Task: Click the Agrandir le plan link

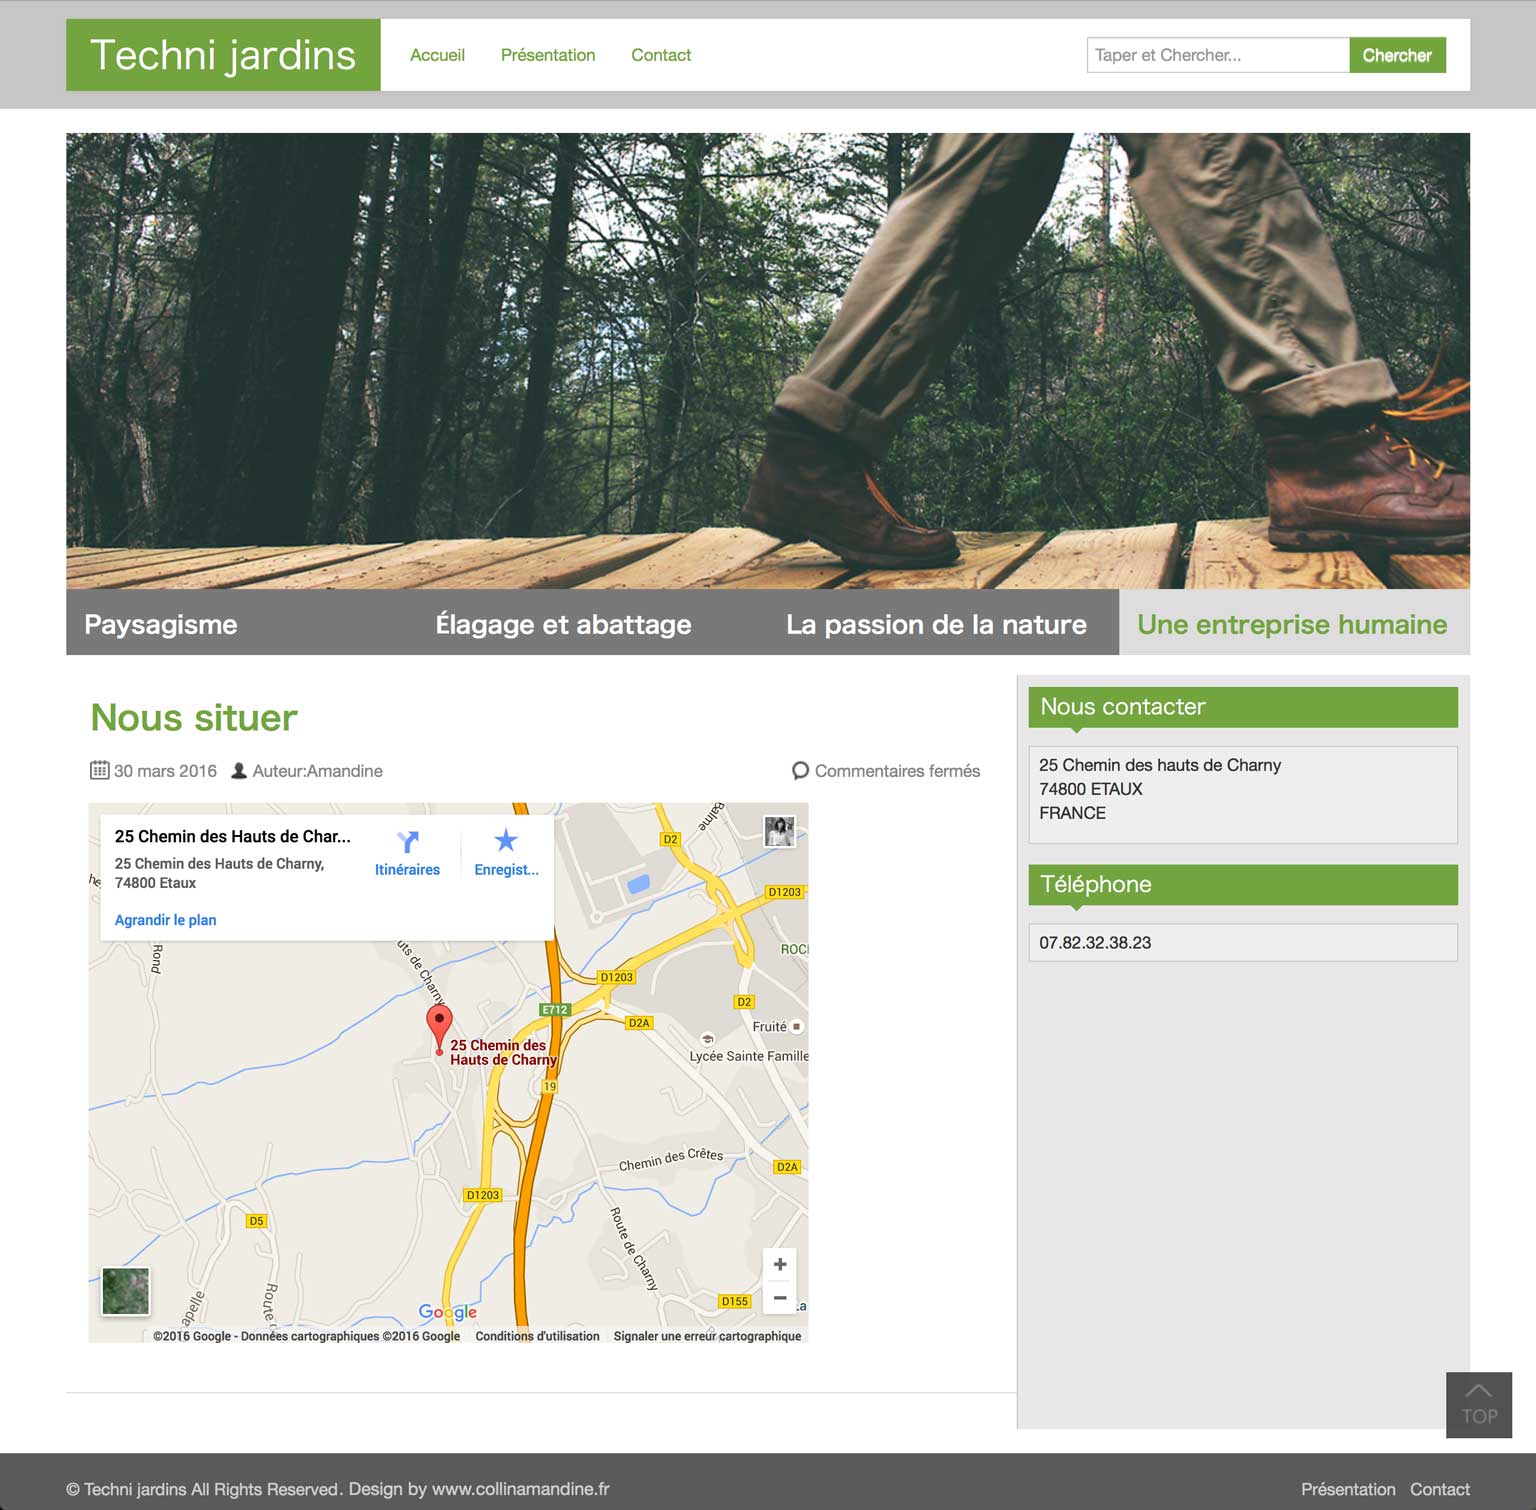Action: click(x=166, y=920)
